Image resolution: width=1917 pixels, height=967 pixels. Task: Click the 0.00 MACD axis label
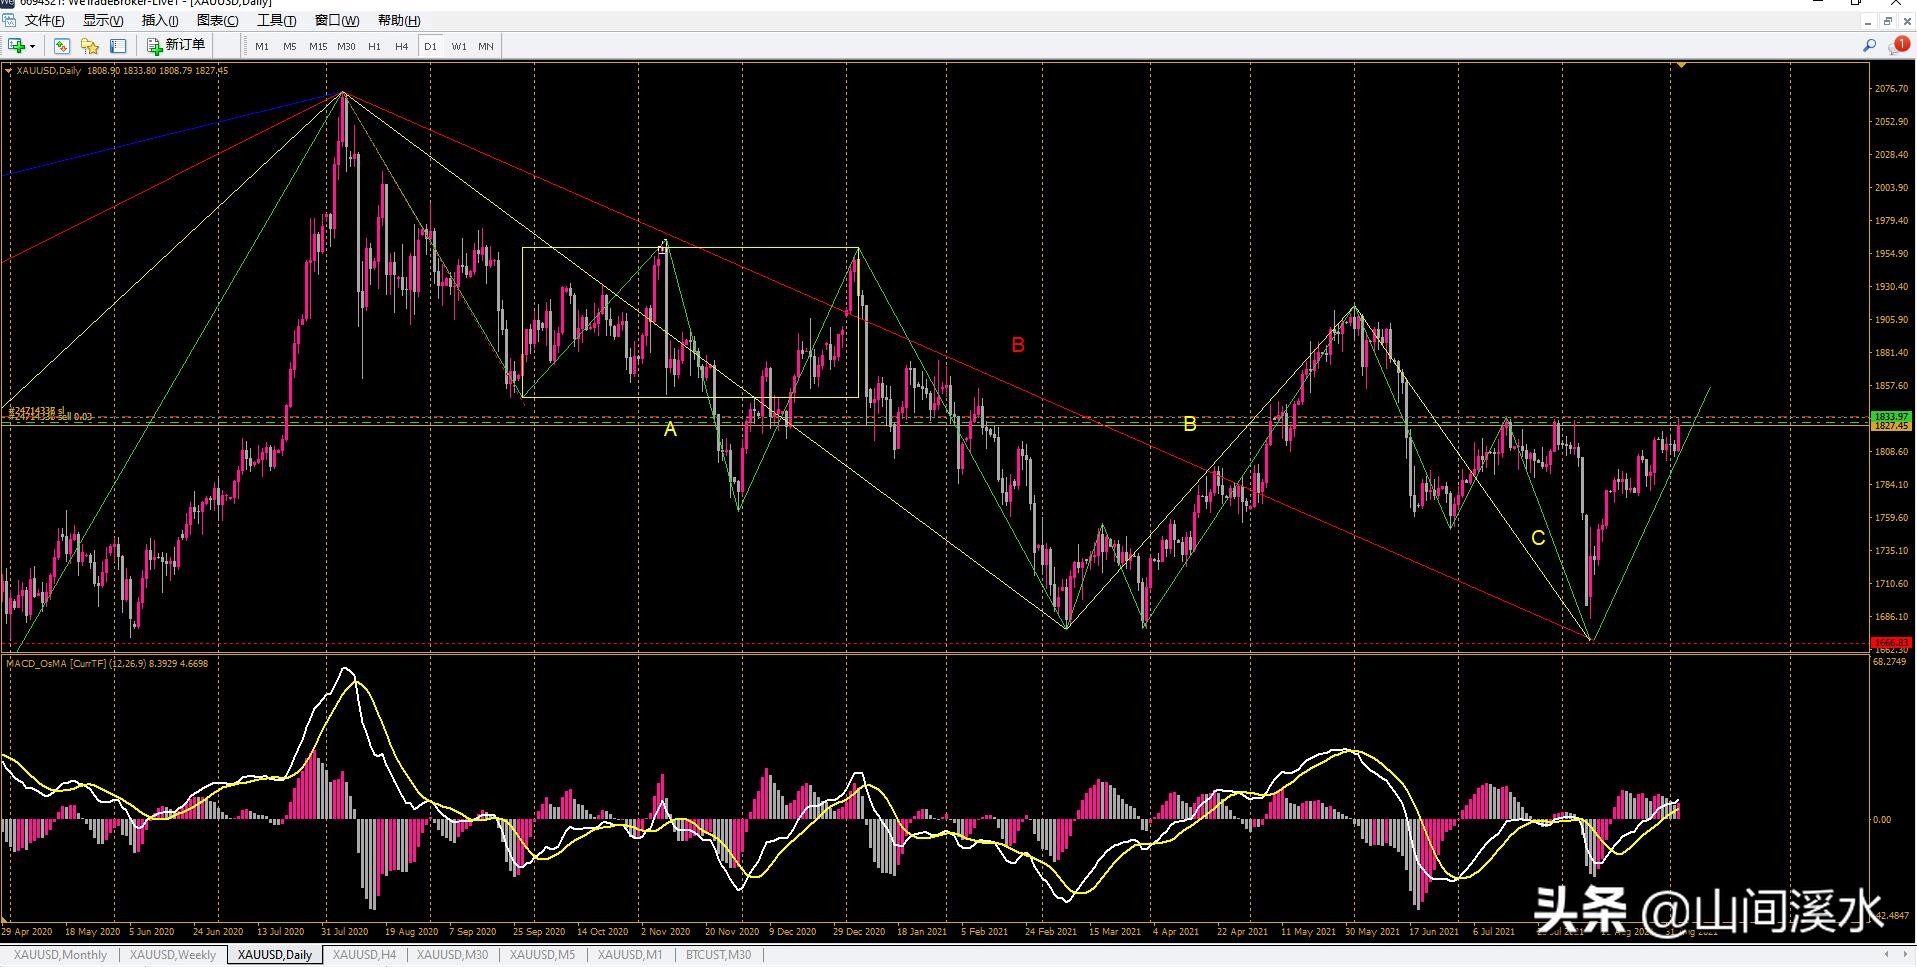(x=1882, y=820)
